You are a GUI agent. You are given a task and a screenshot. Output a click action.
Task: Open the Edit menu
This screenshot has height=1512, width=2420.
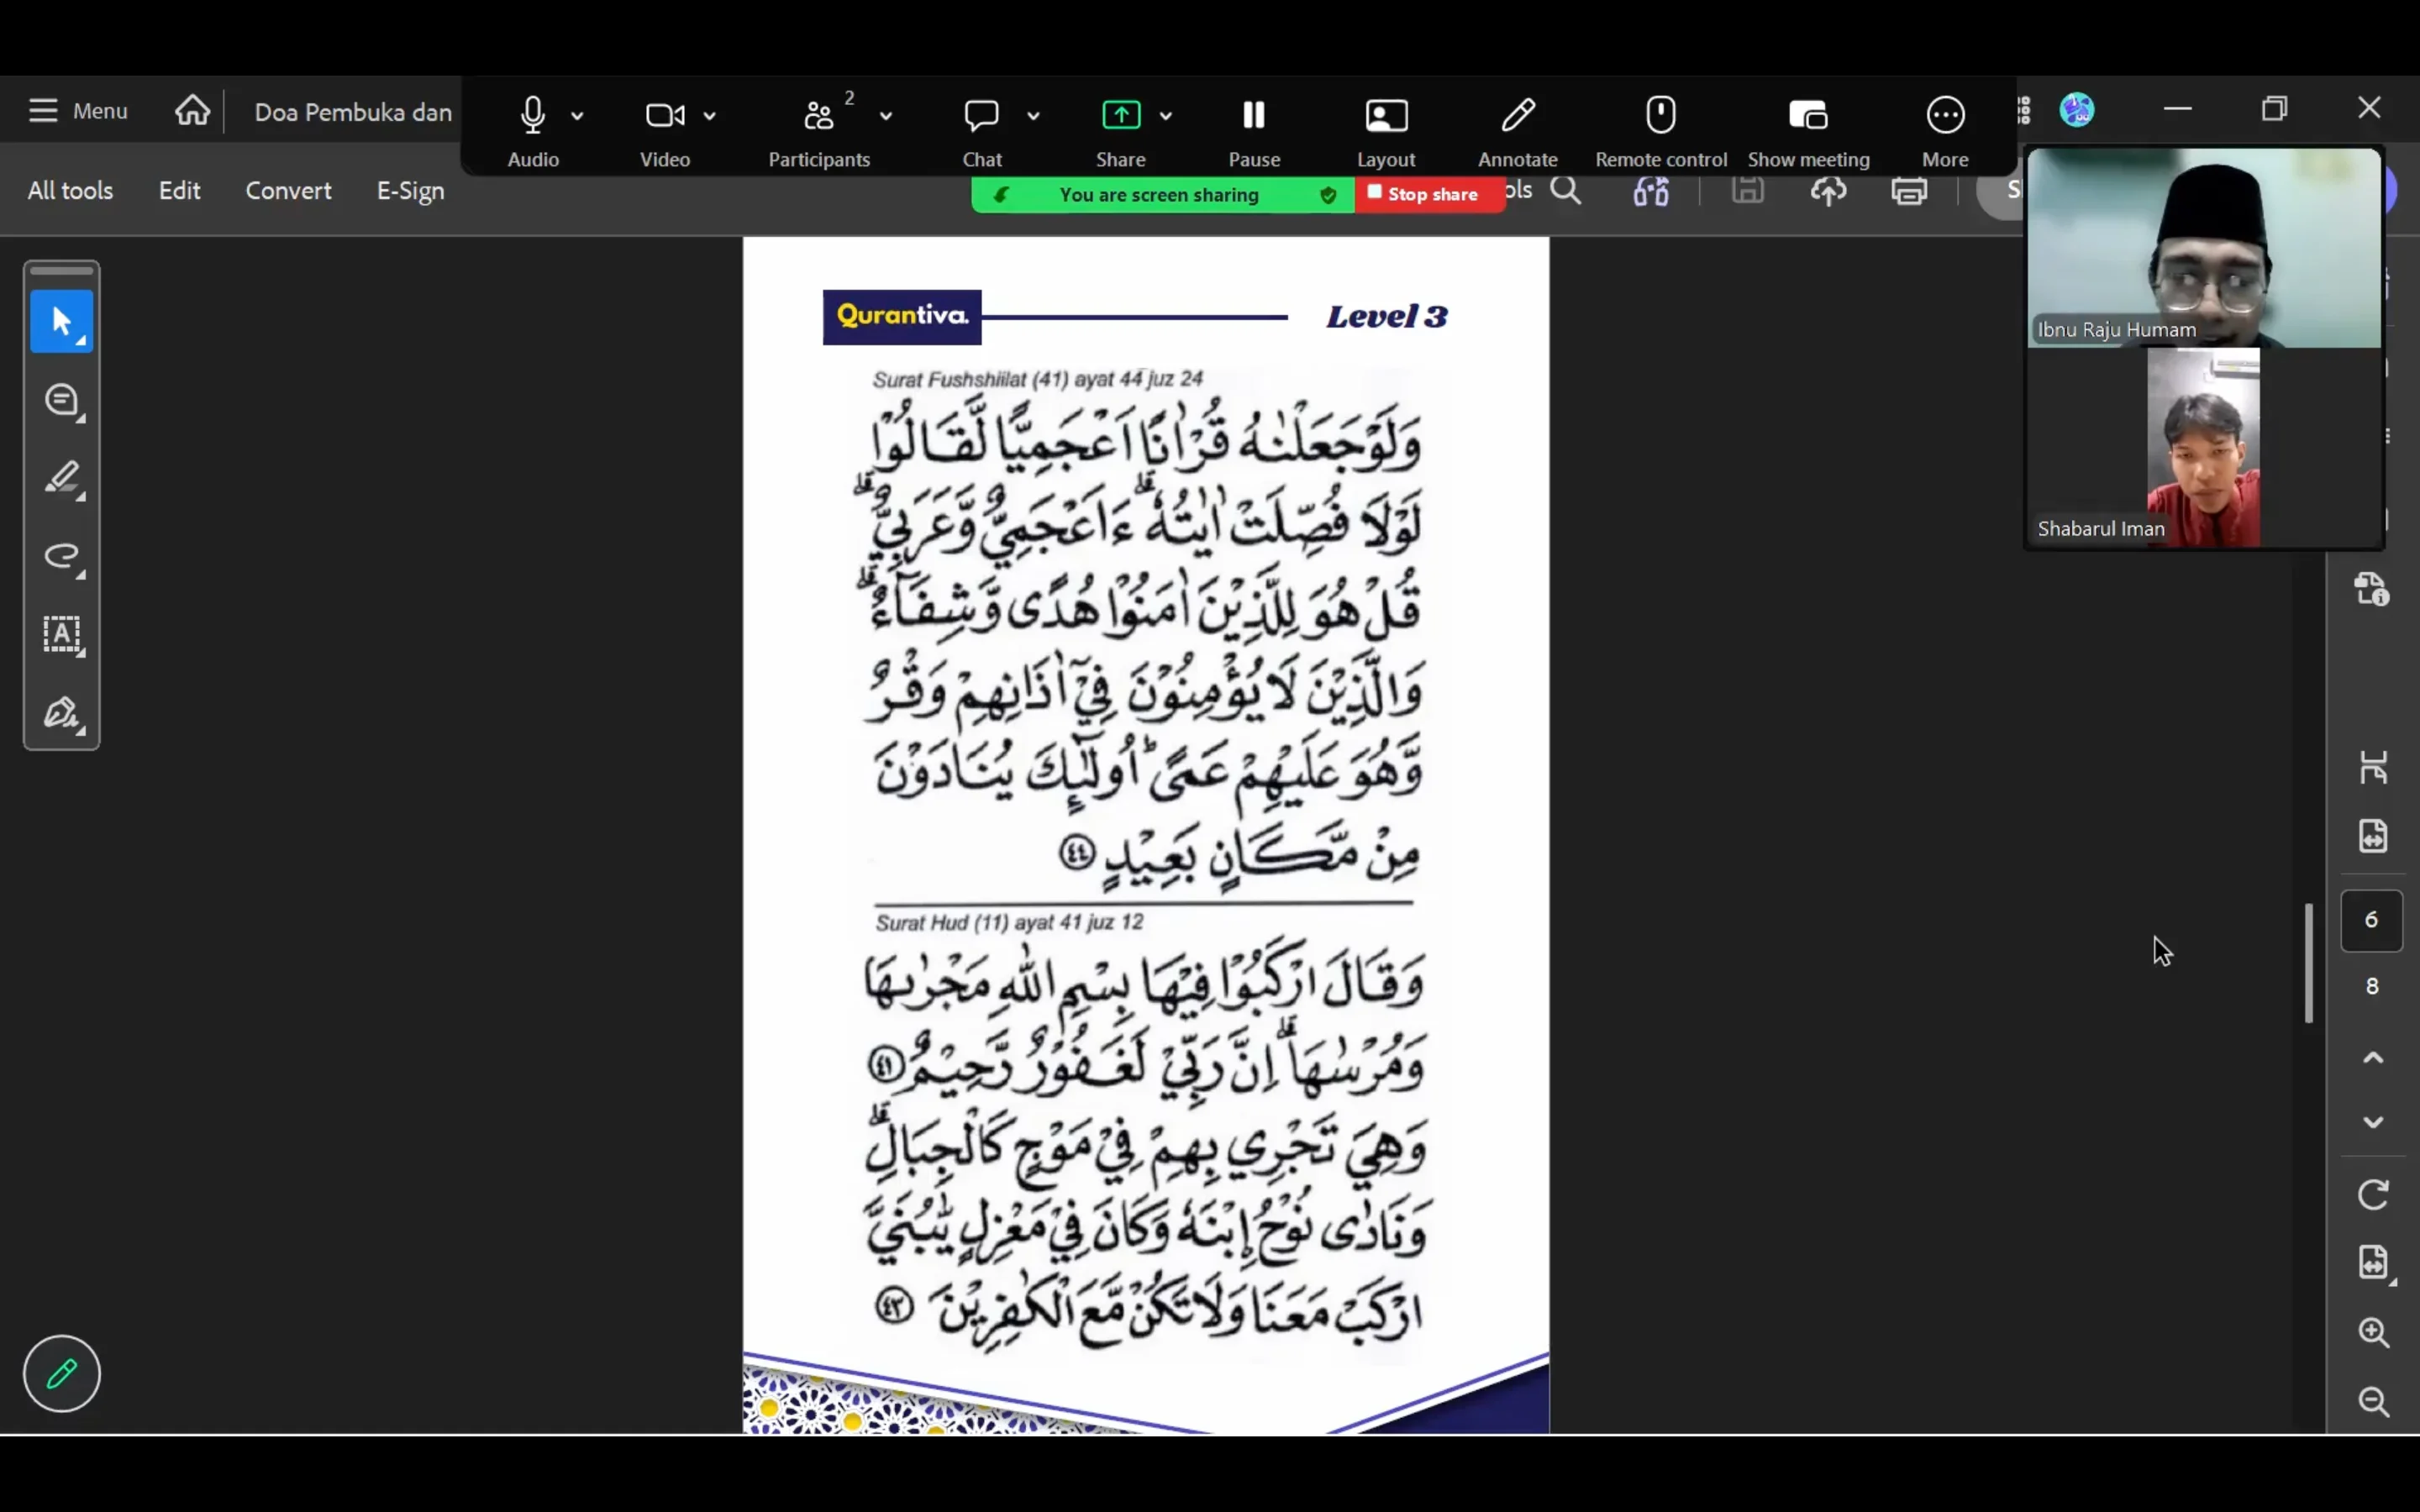coord(179,190)
